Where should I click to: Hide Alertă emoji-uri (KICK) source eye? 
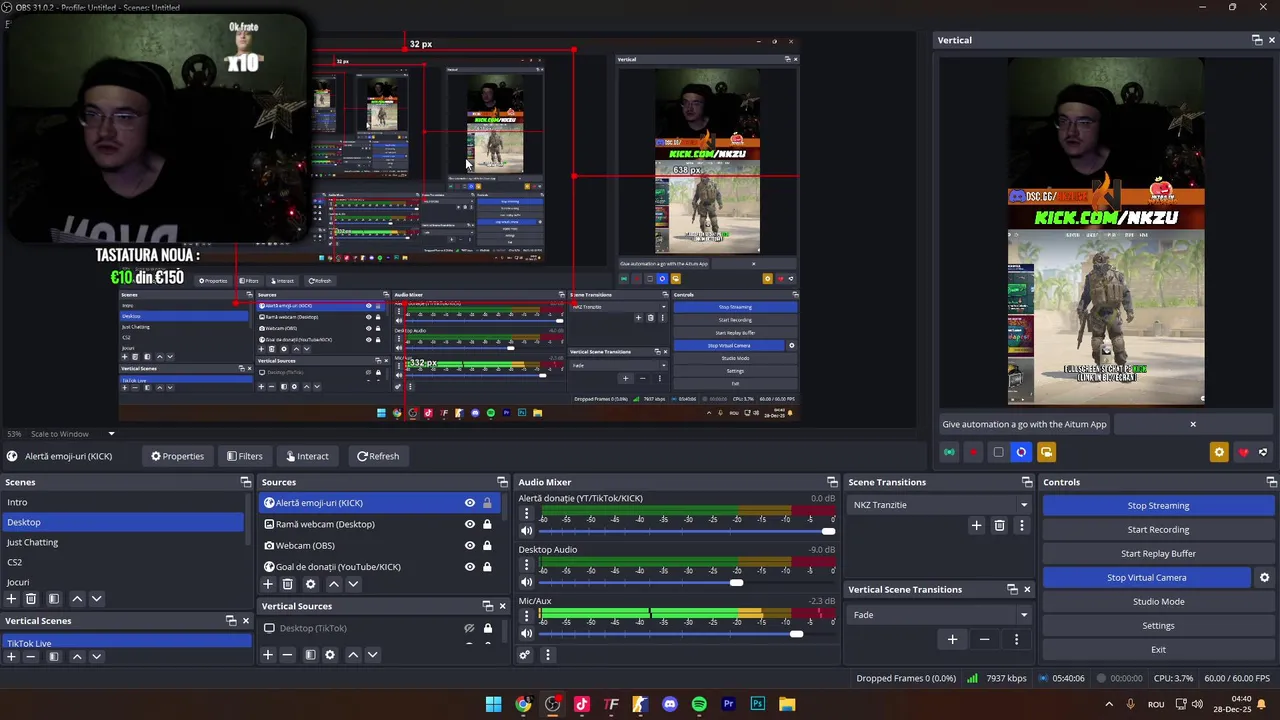[x=469, y=503]
